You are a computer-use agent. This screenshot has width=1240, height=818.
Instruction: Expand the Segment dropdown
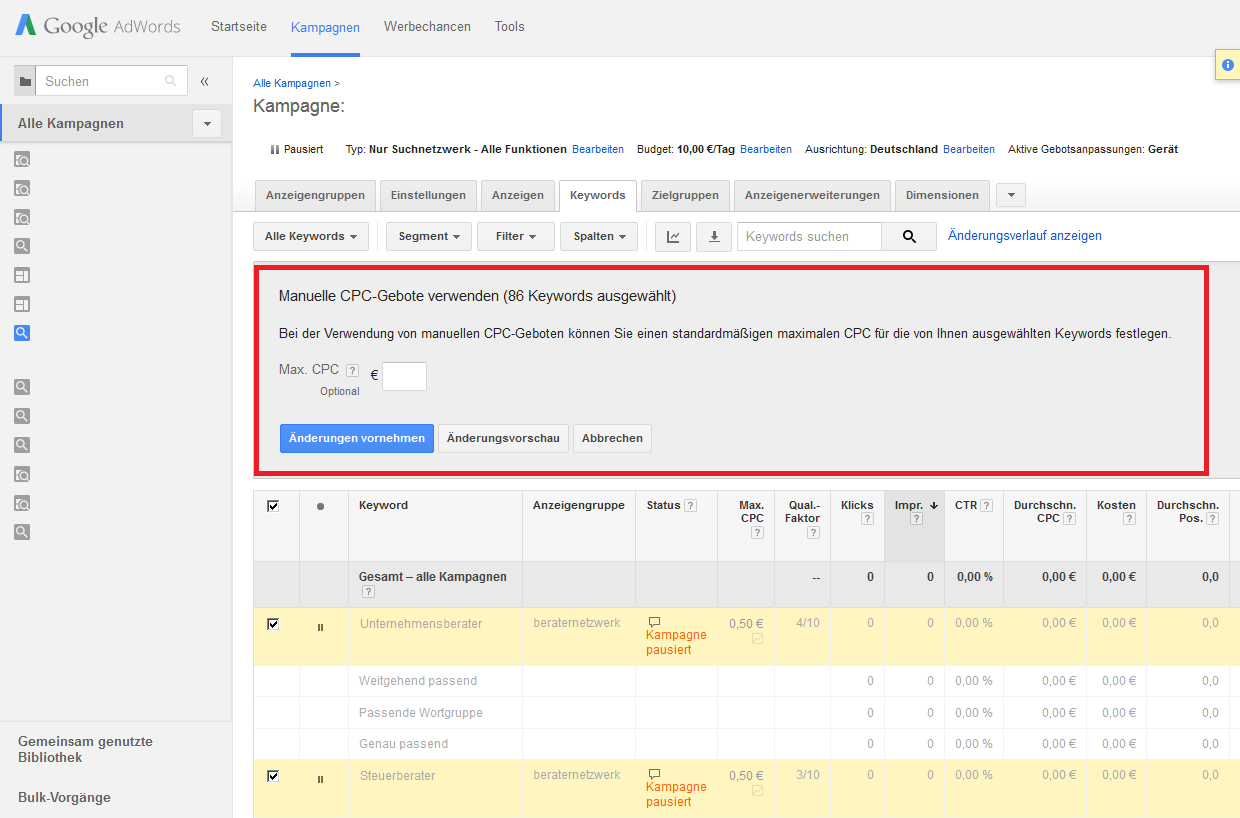point(429,237)
